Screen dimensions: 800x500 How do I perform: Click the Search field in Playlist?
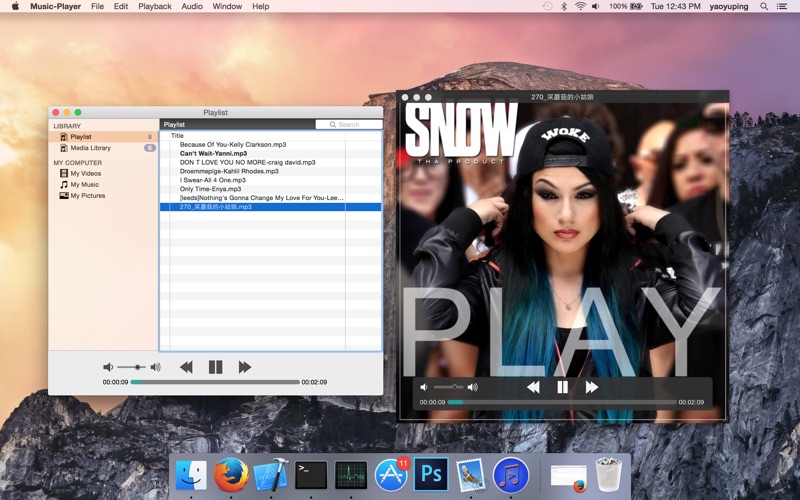[x=349, y=124]
